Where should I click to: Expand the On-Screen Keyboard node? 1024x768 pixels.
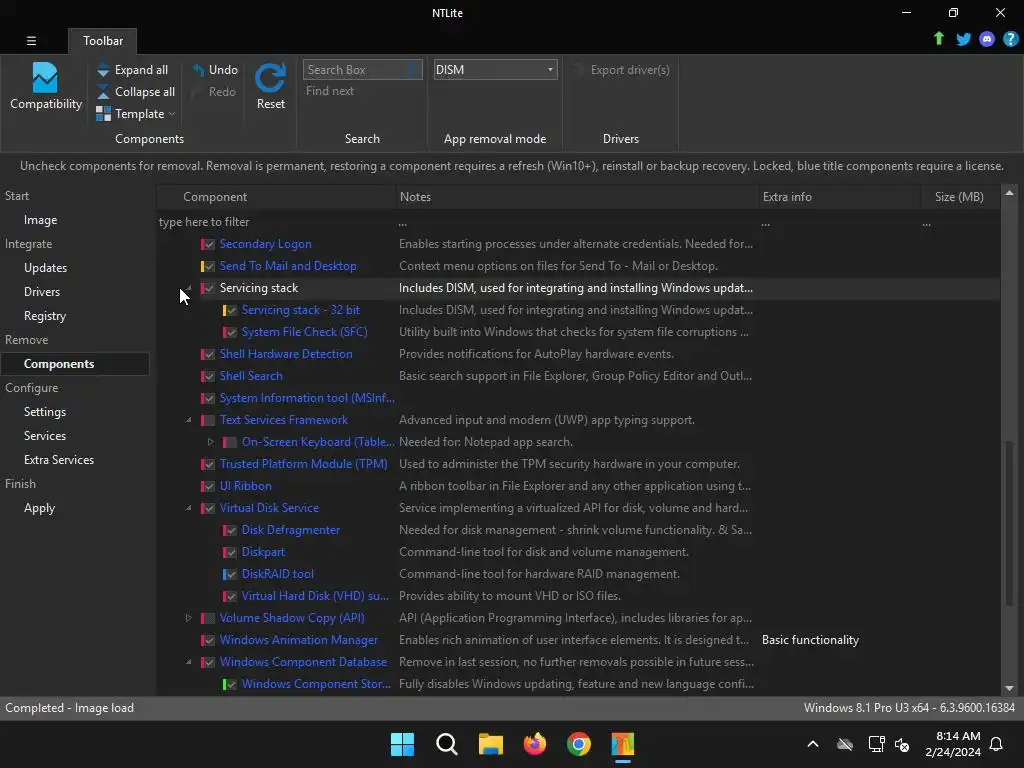pyautogui.click(x=210, y=442)
